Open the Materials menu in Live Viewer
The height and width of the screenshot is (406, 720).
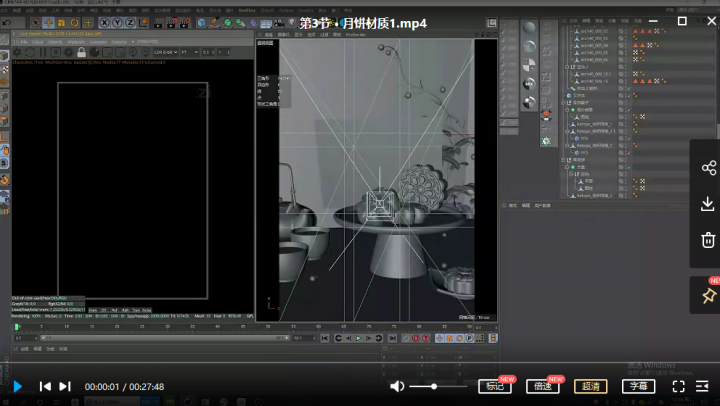76,42
